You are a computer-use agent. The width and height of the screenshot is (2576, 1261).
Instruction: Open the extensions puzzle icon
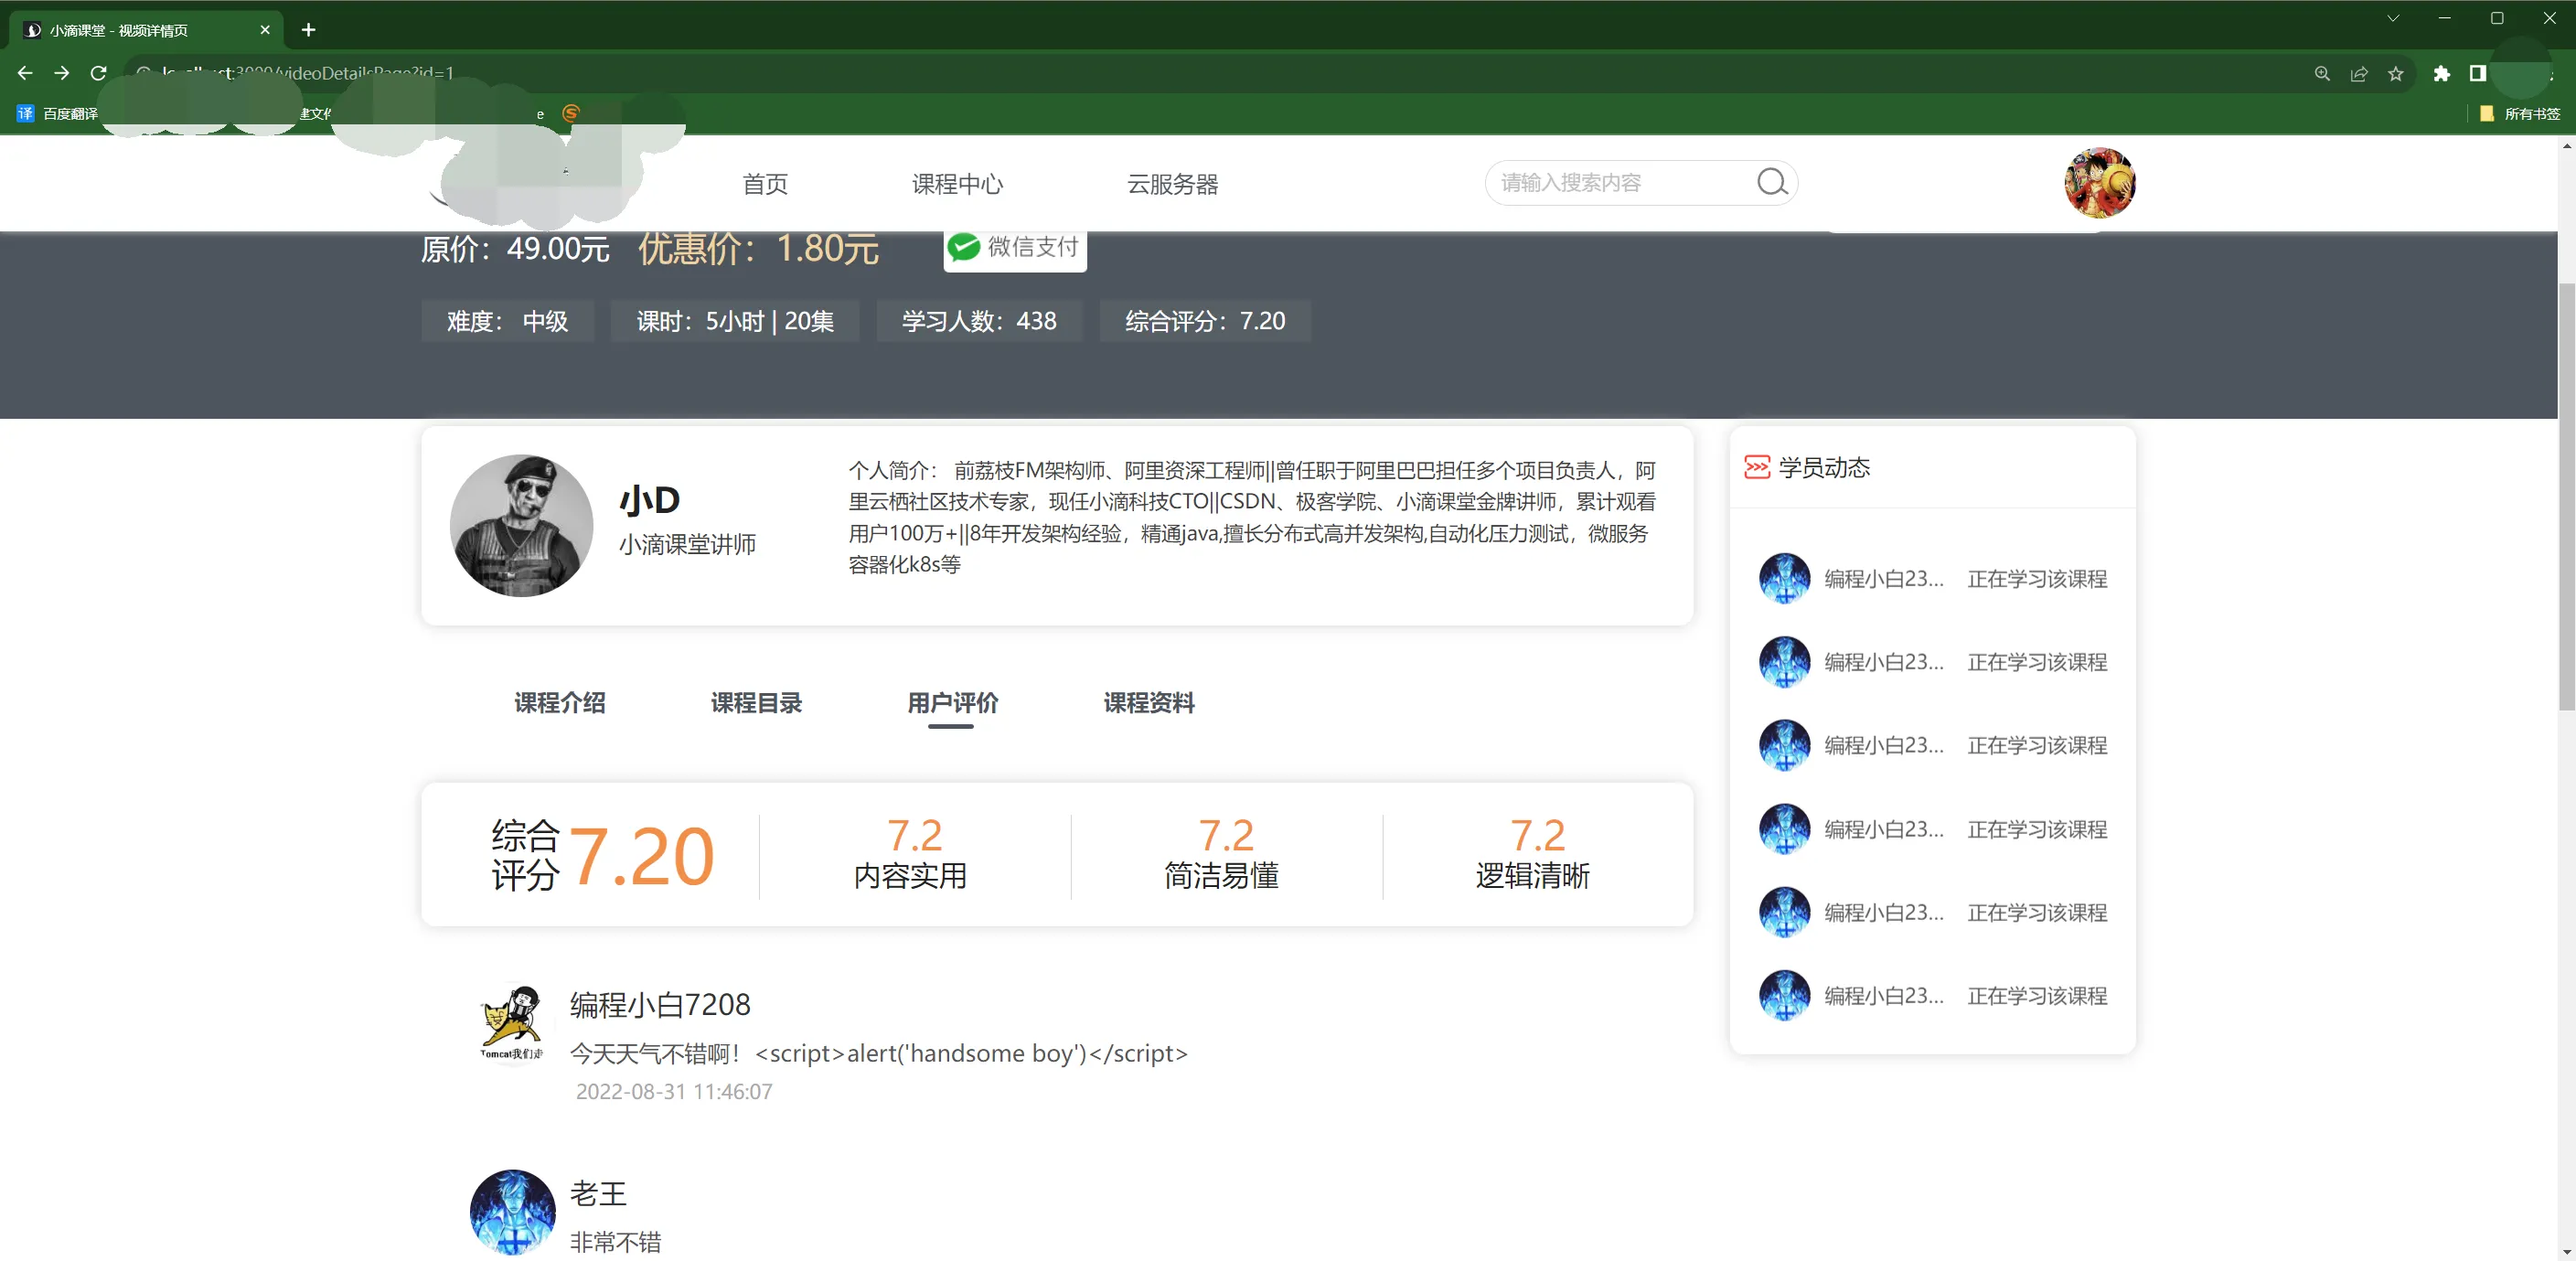pos(2441,73)
